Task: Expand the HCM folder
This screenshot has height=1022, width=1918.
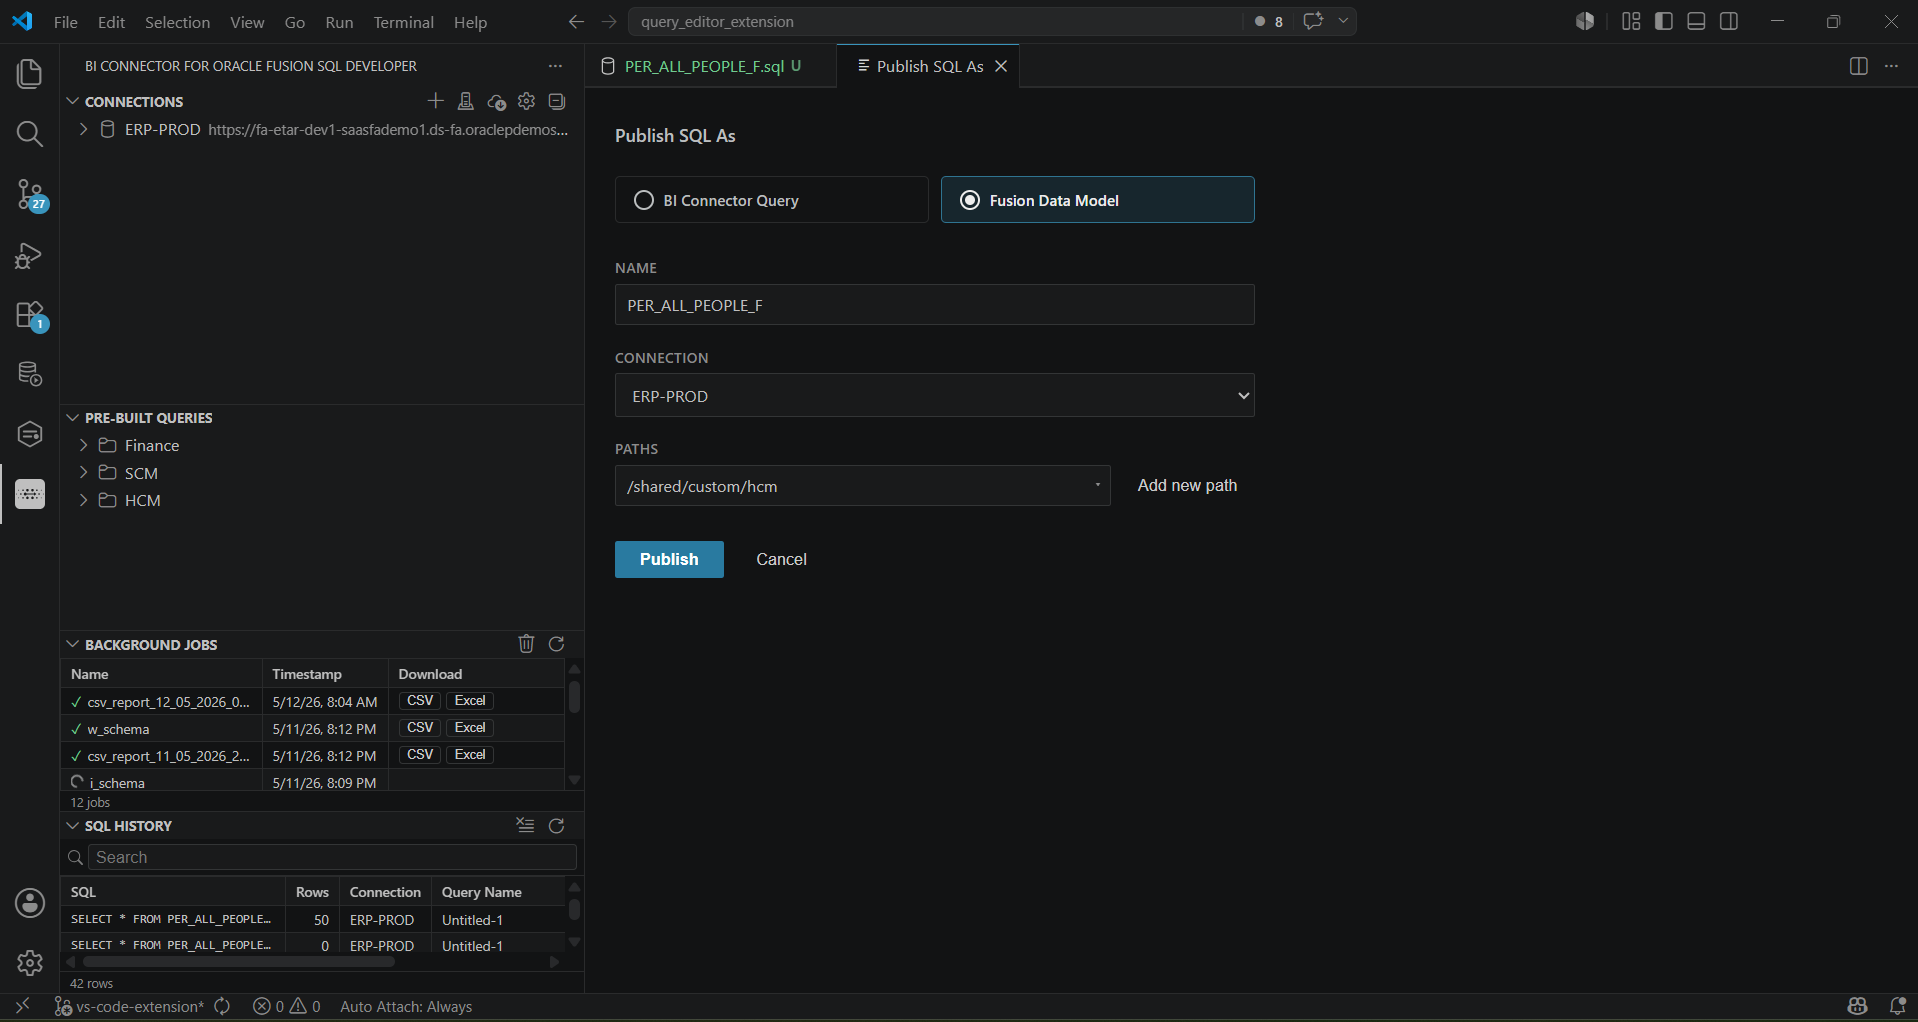Action: point(83,500)
